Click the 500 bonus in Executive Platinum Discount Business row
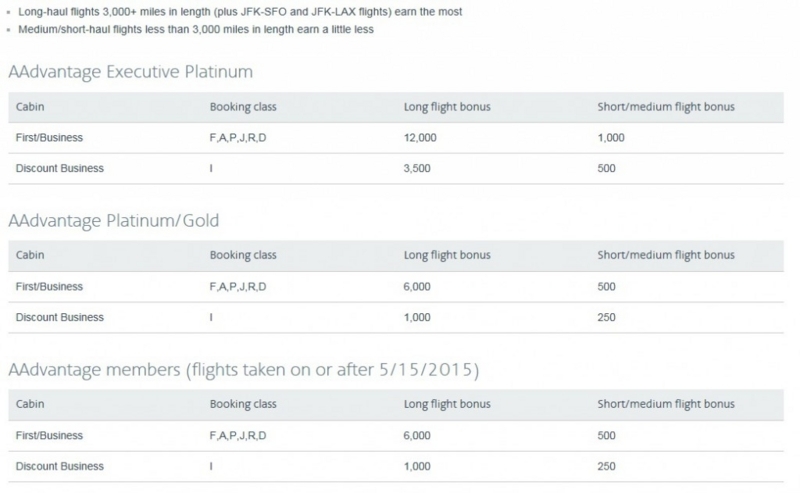800x493 pixels. (x=606, y=168)
